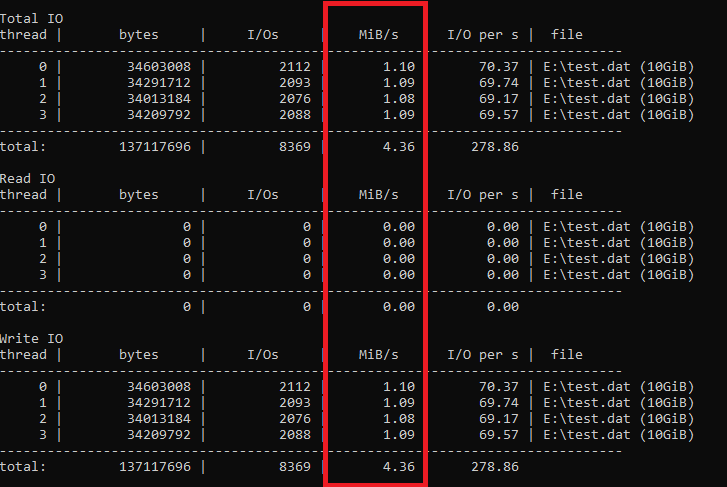Click 34603008 bytes in Total IO thread 0
Viewport: 727px width, 487px height.
tap(159, 67)
